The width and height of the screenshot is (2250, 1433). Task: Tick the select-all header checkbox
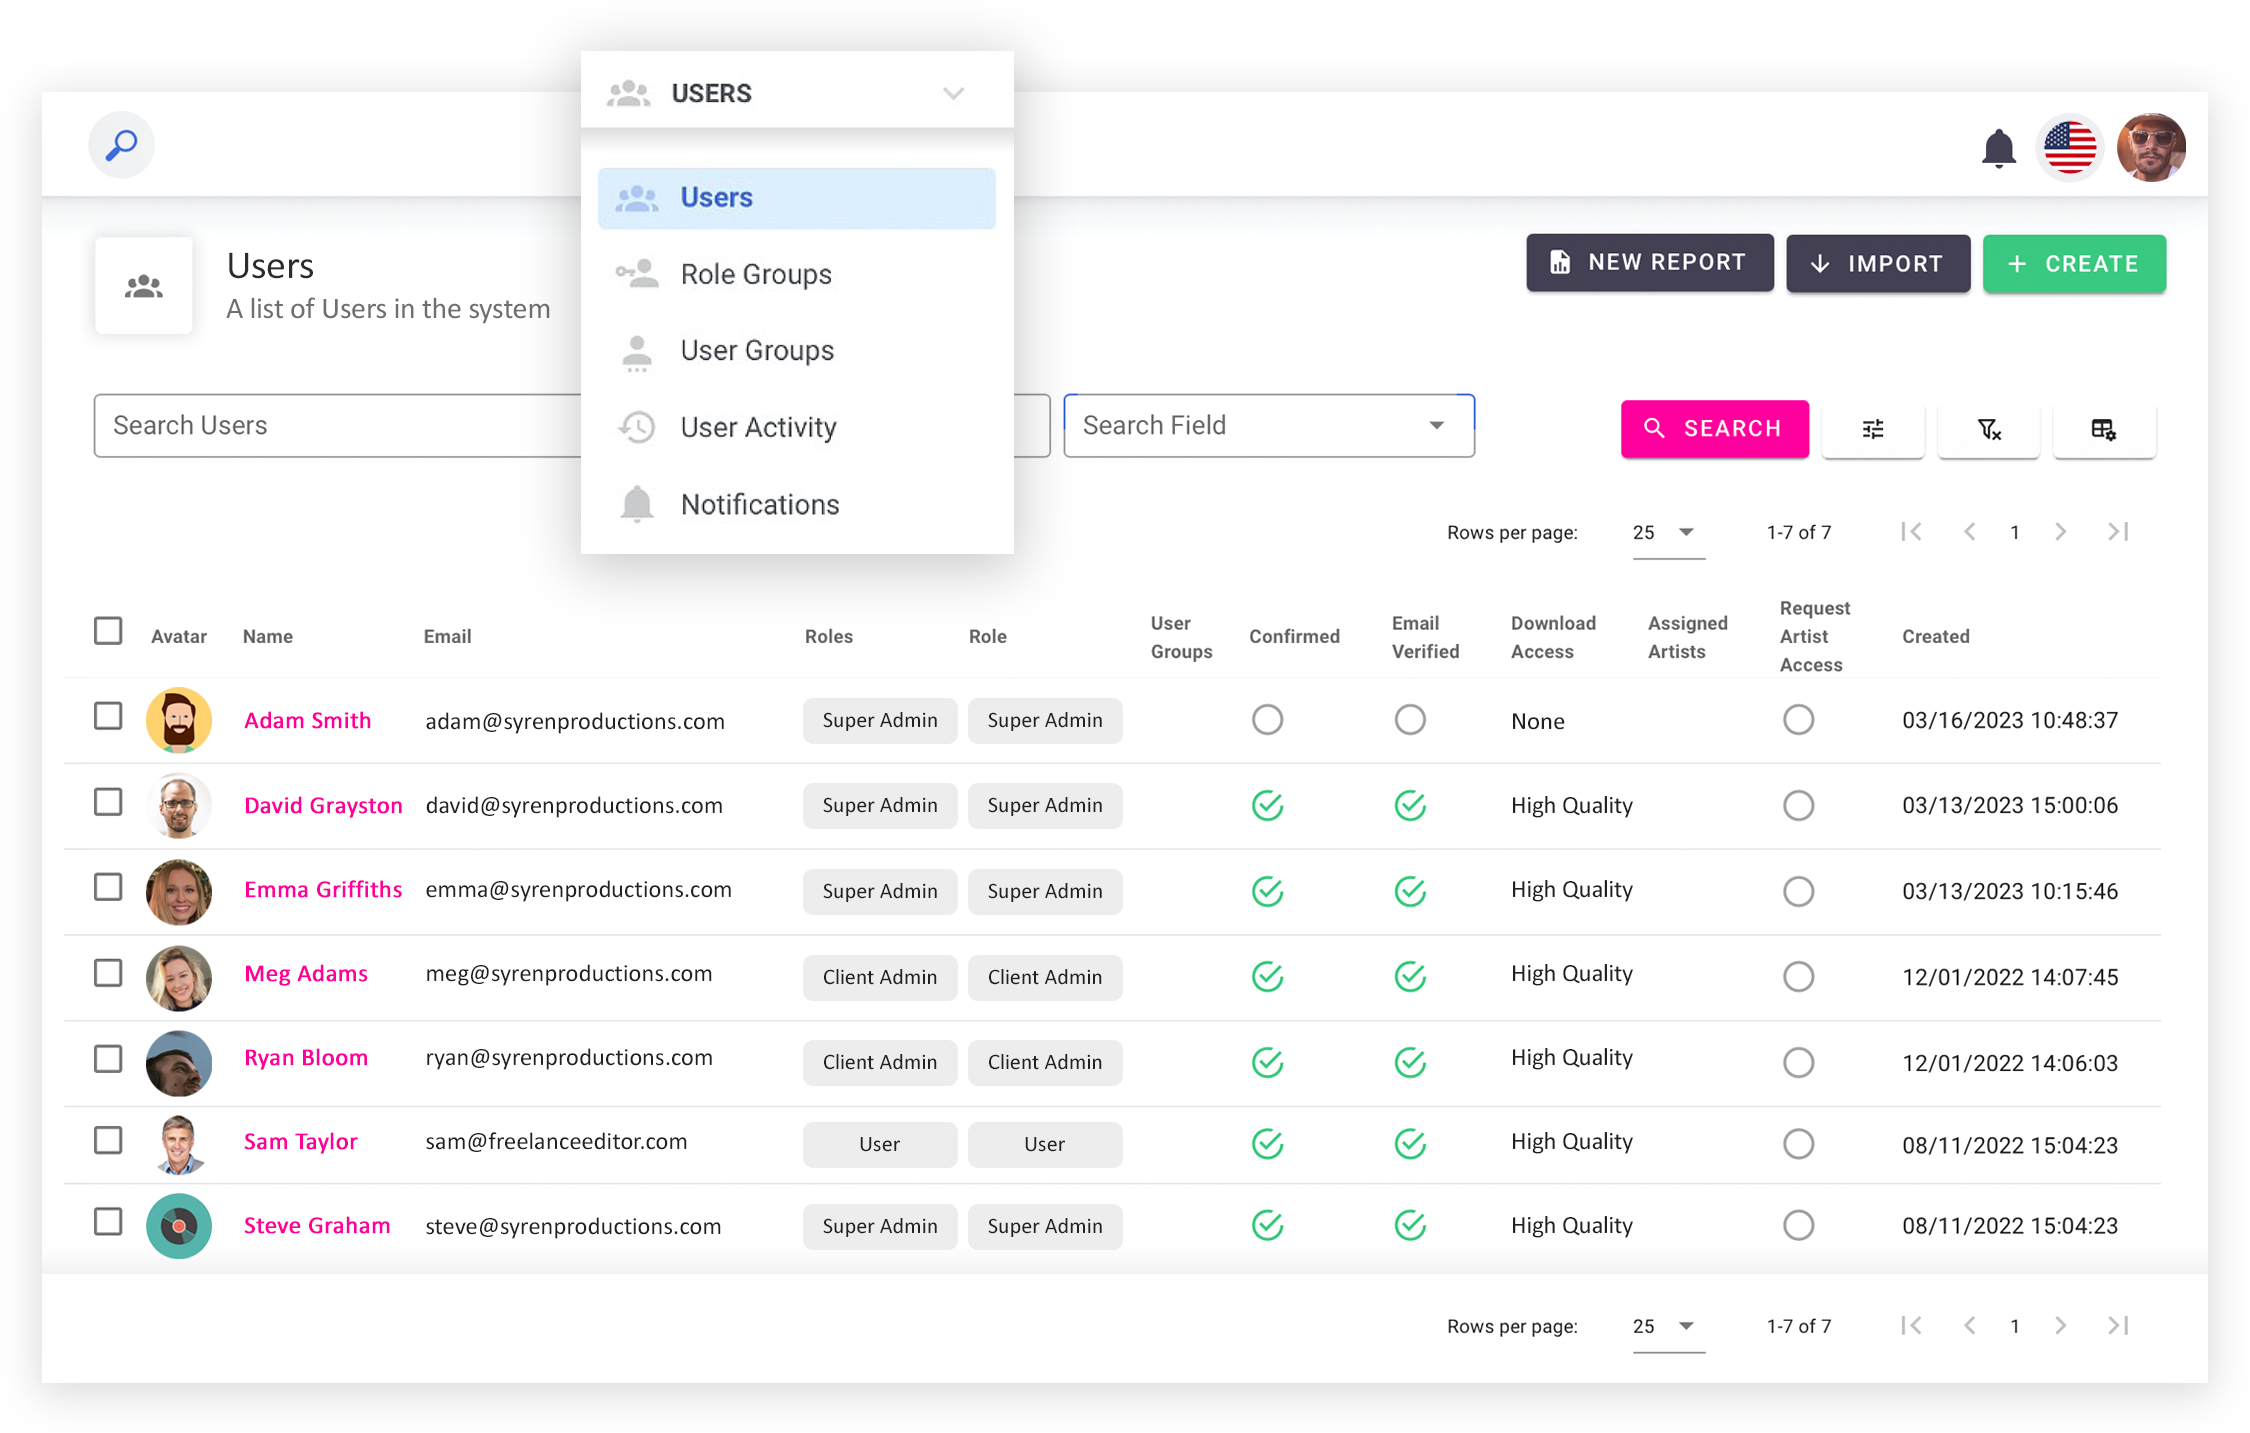[x=108, y=631]
